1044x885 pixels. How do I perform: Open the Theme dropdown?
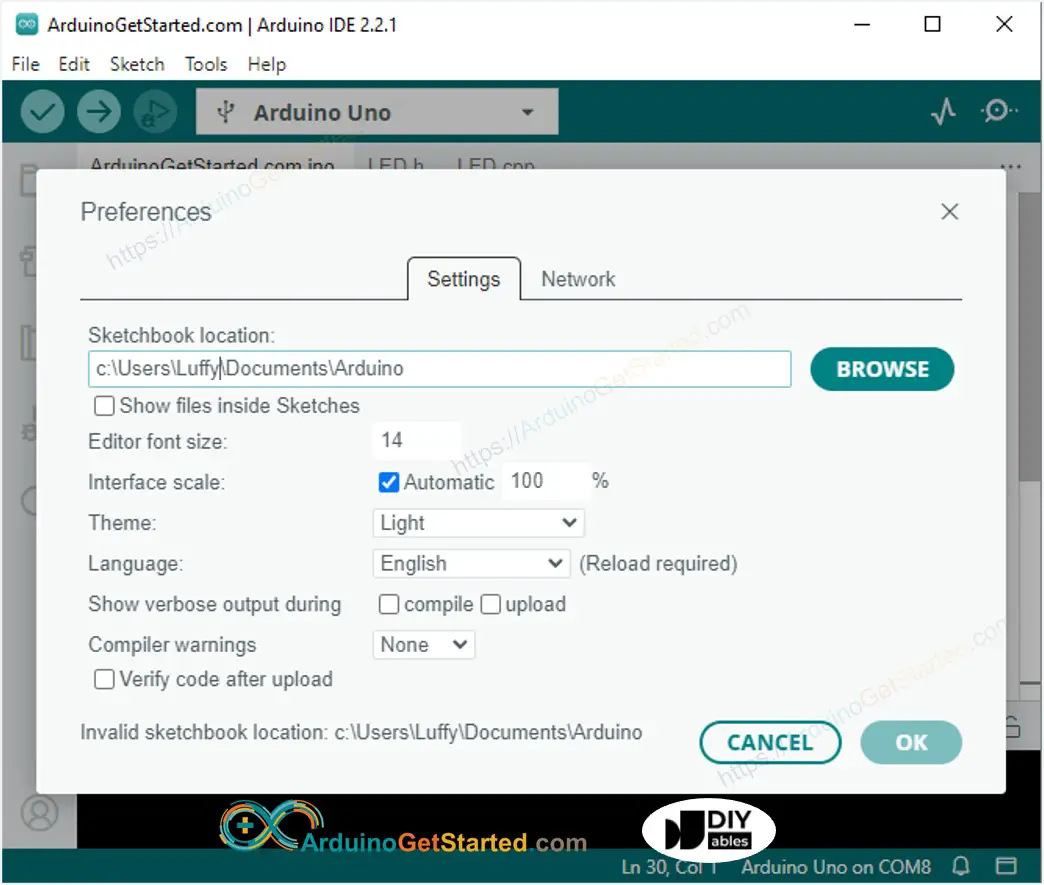(478, 522)
